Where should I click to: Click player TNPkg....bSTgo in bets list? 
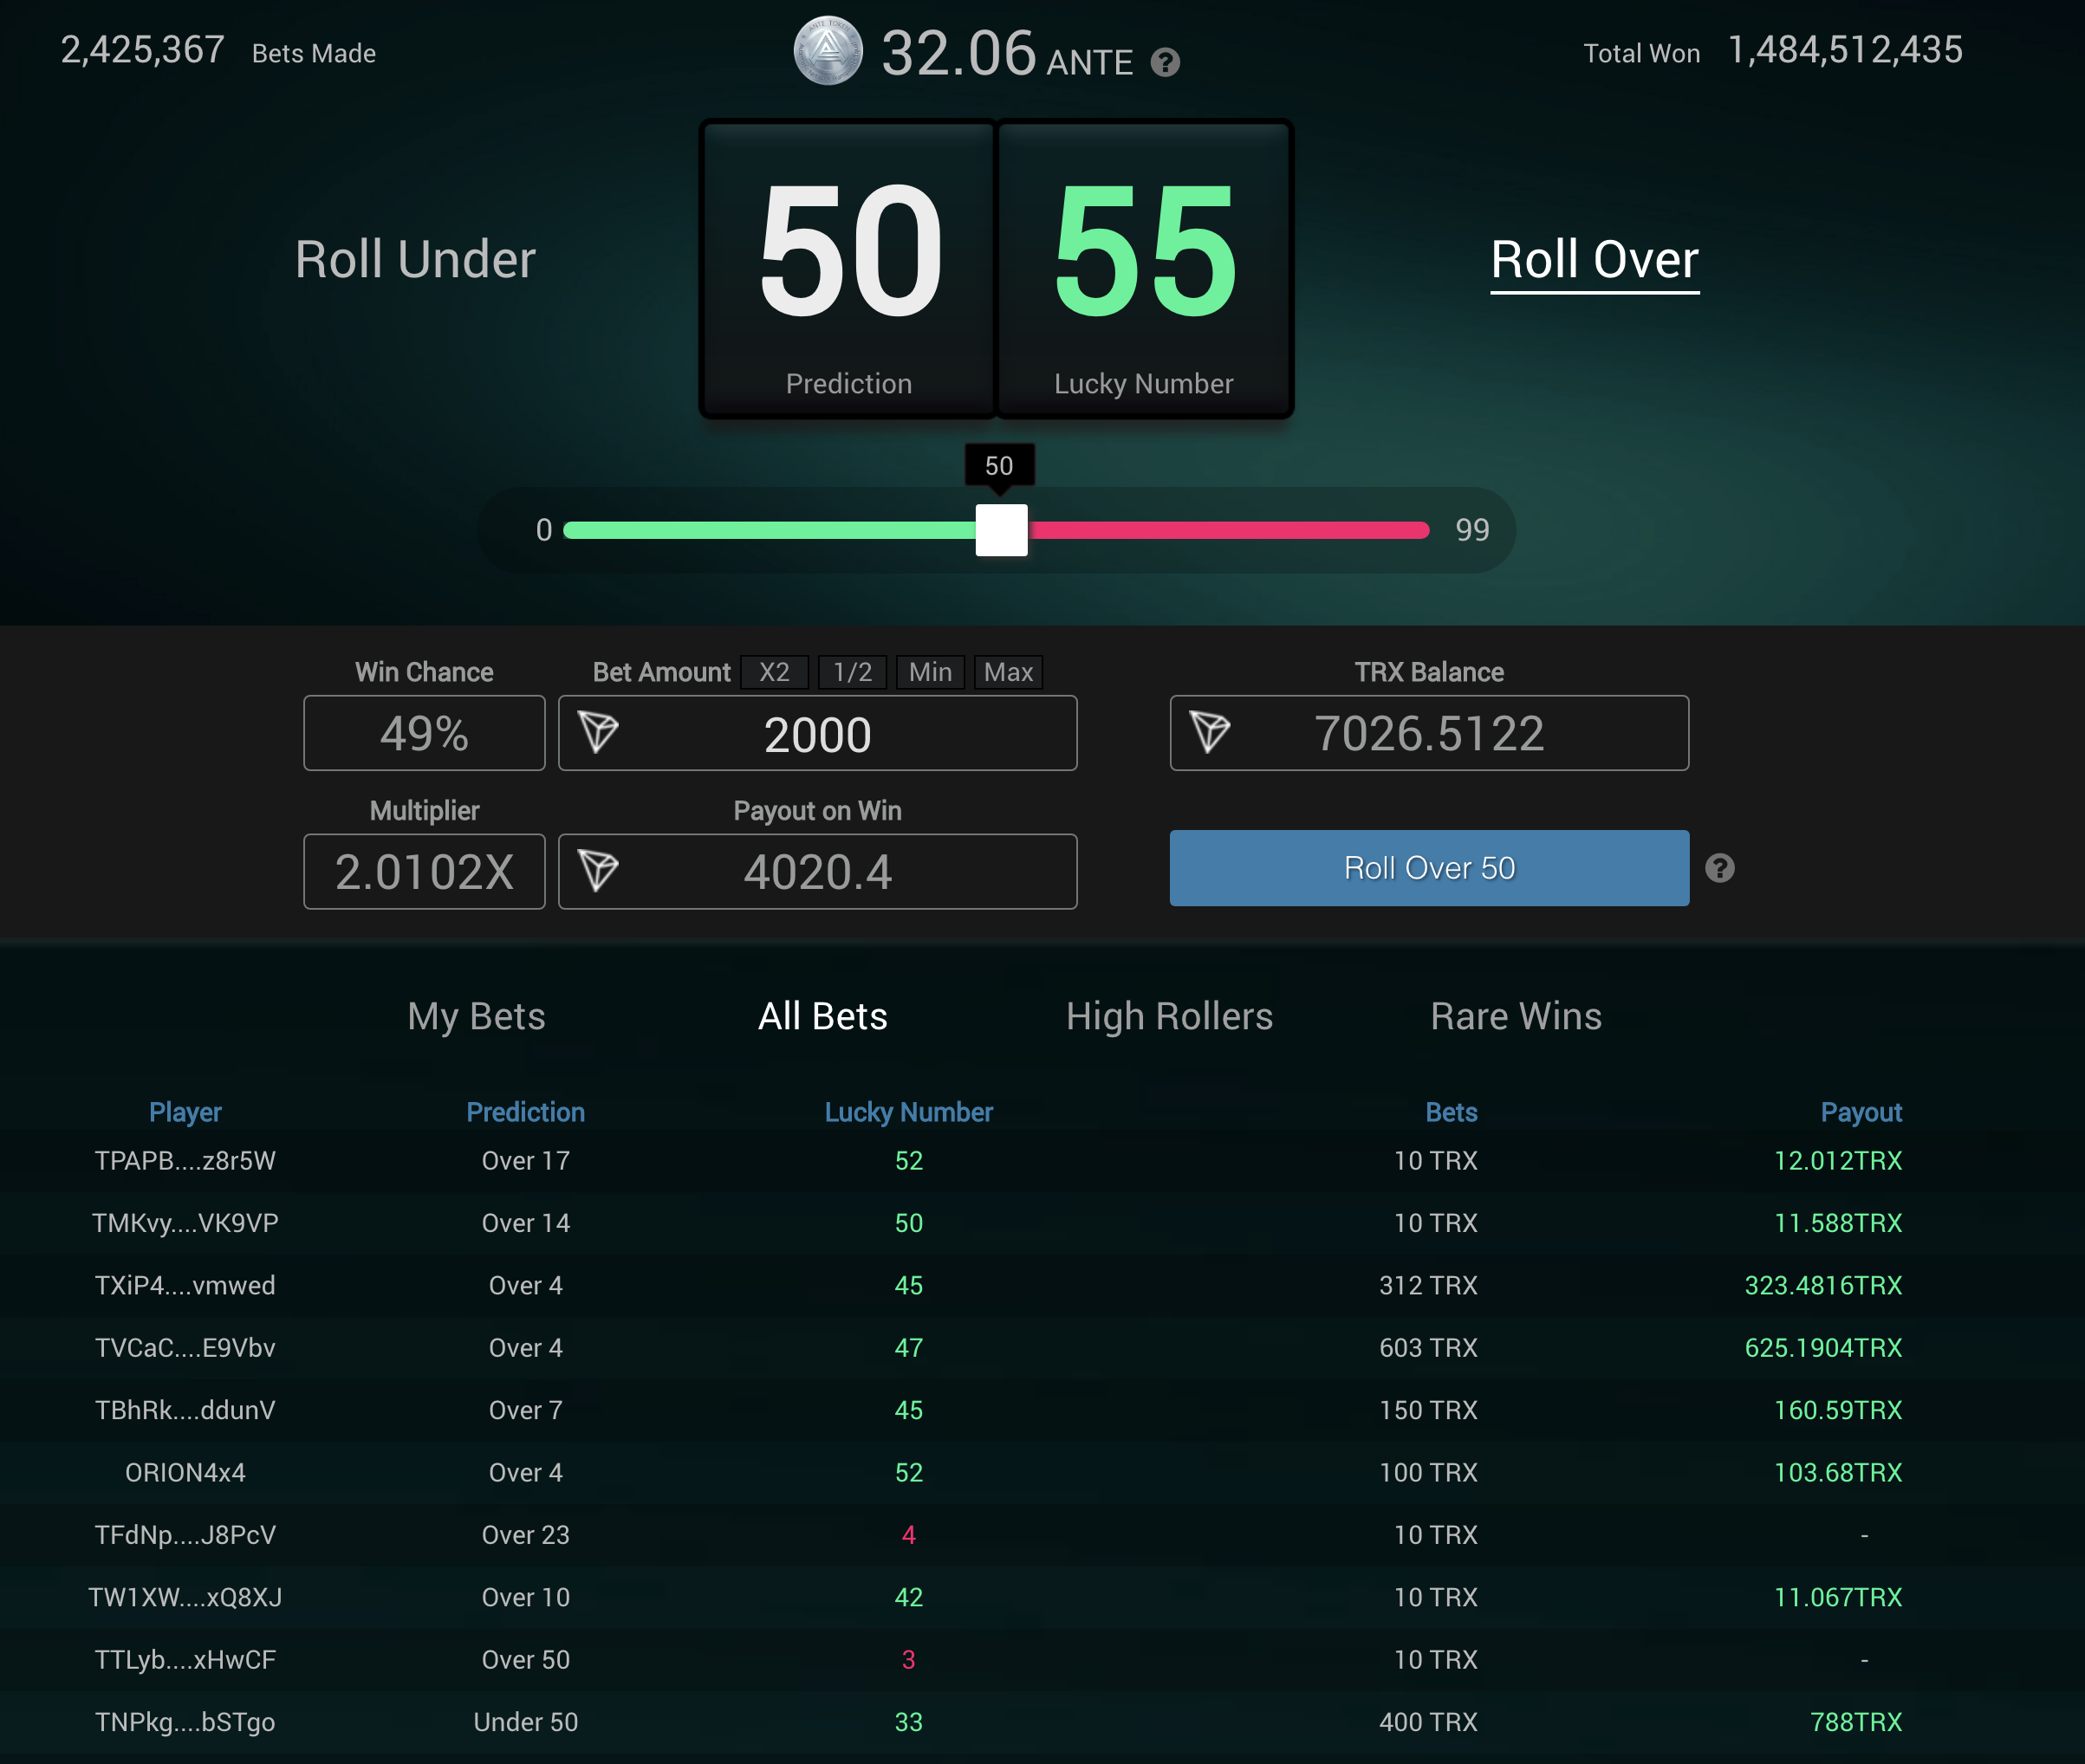[185, 1722]
